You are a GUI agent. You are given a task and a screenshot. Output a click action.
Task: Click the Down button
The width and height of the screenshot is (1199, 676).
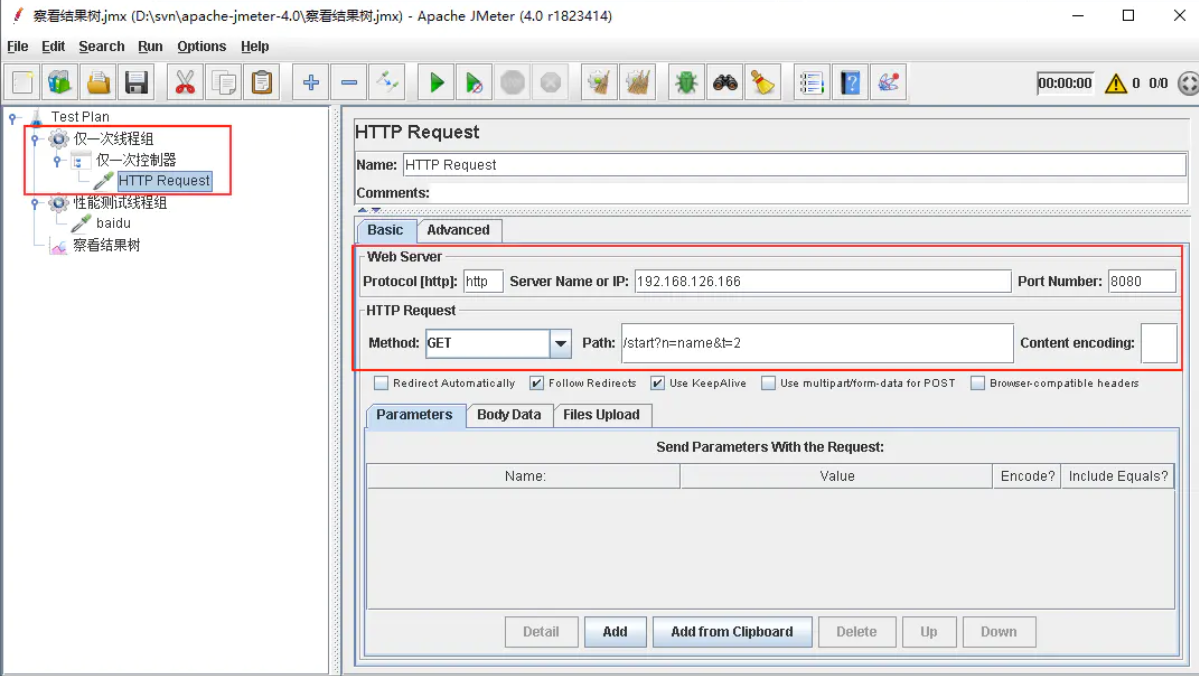pyautogui.click(x=999, y=632)
